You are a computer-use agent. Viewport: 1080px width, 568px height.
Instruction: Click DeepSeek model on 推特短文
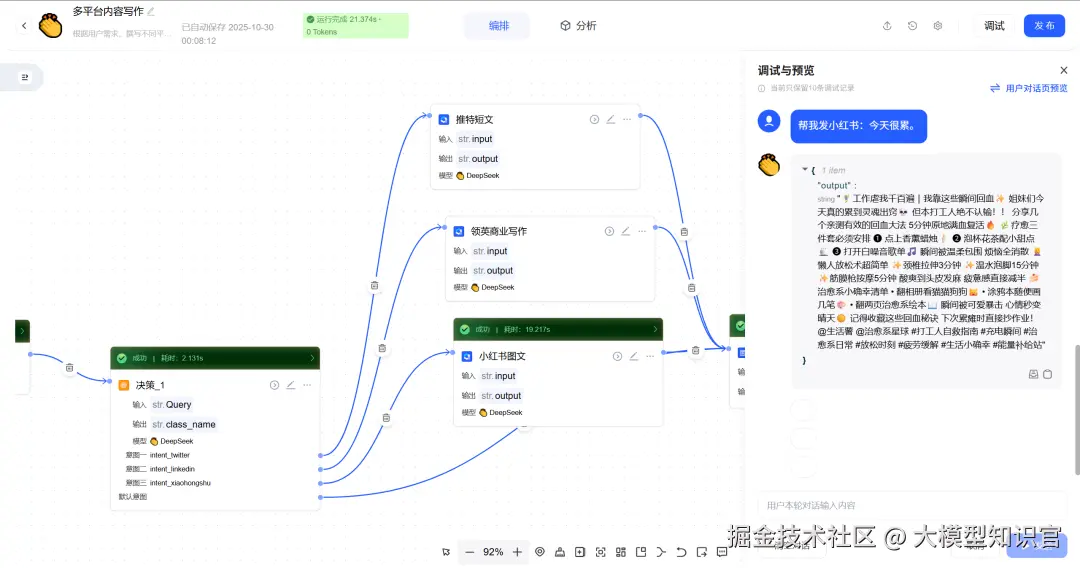point(478,176)
